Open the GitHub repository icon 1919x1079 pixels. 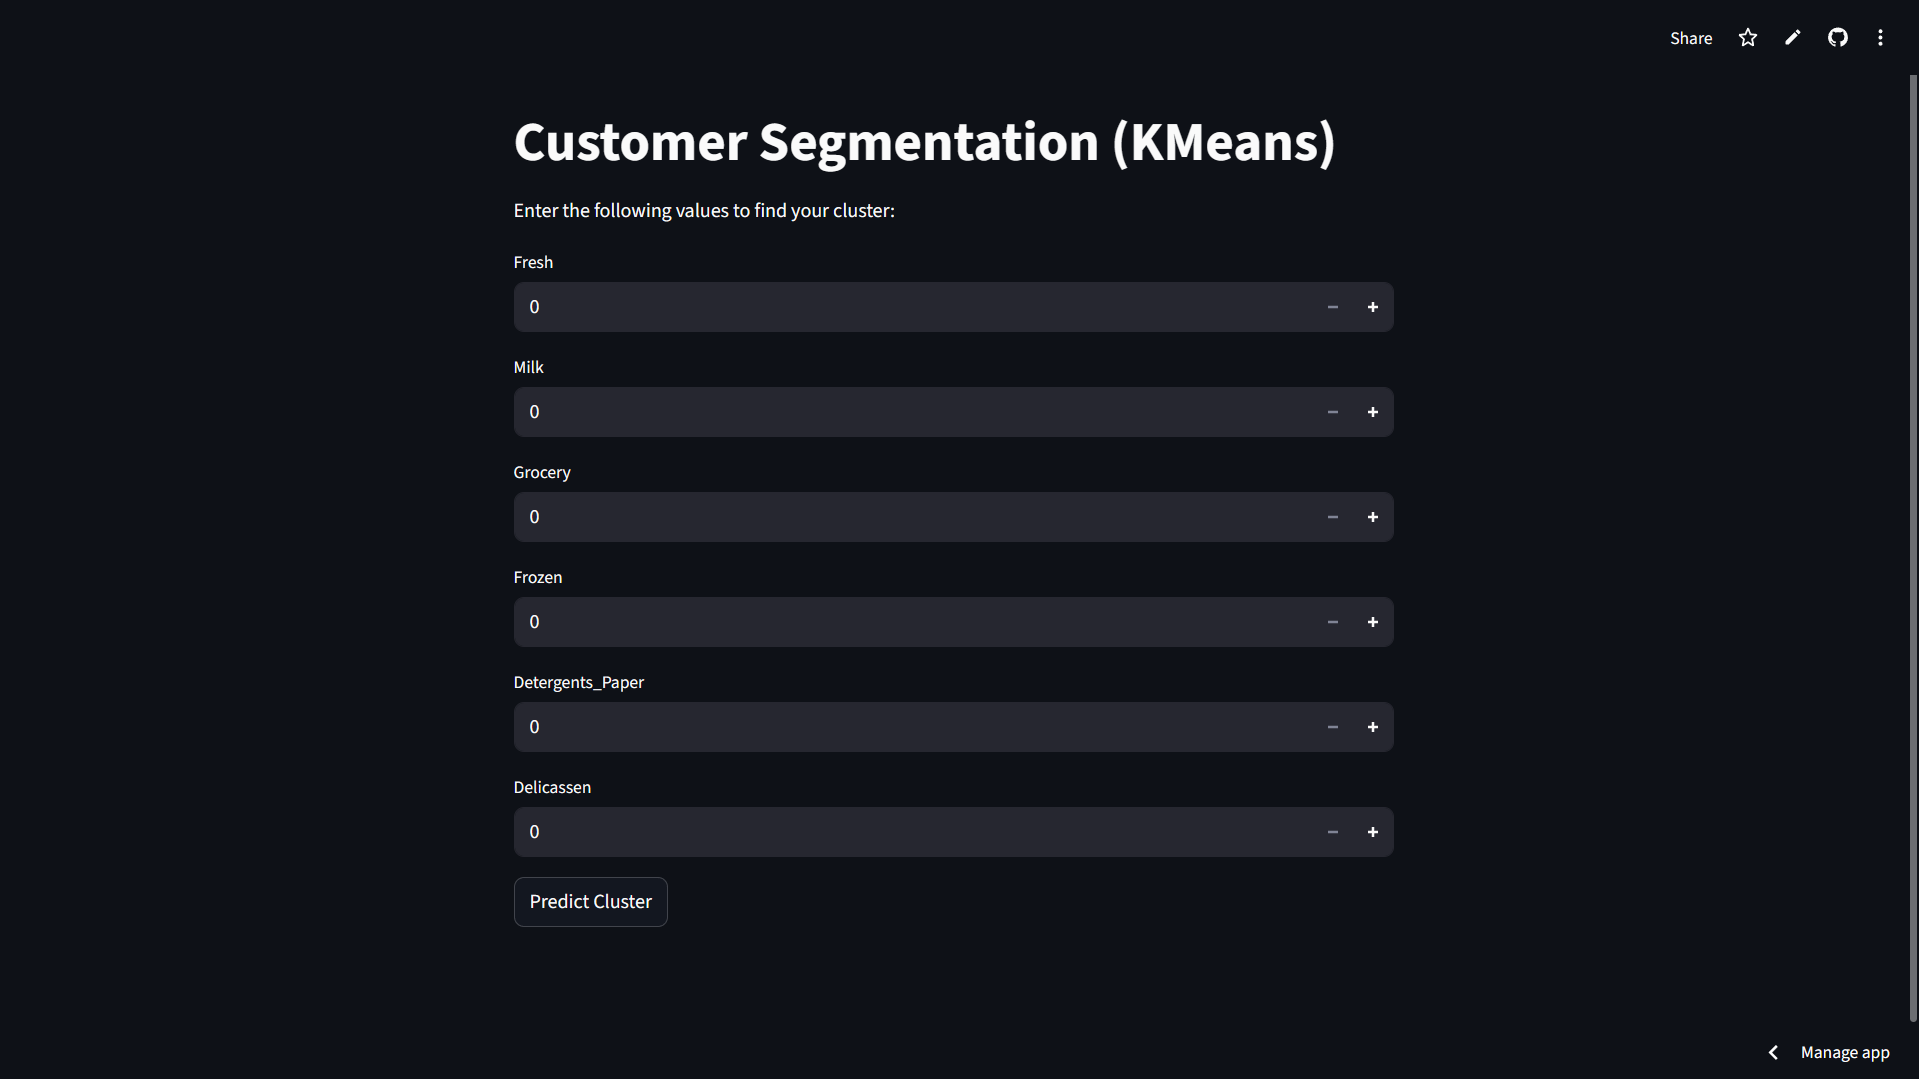tap(1837, 38)
